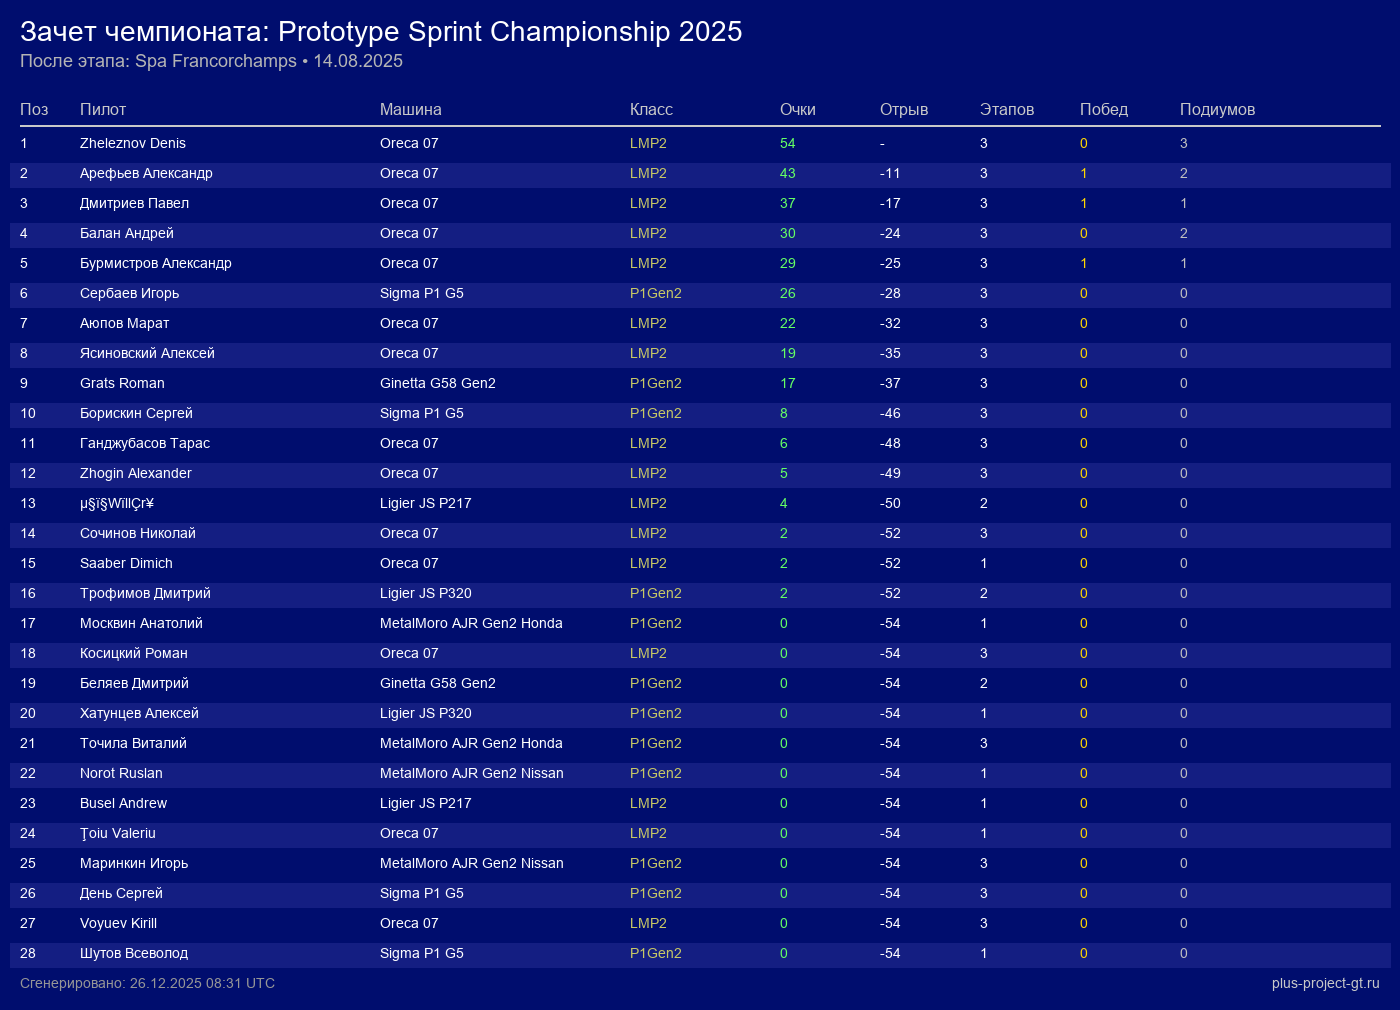The height and width of the screenshot is (1010, 1400).
Task: Select driver Шутов Всеволод in last row
Action: click(x=134, y=953)
